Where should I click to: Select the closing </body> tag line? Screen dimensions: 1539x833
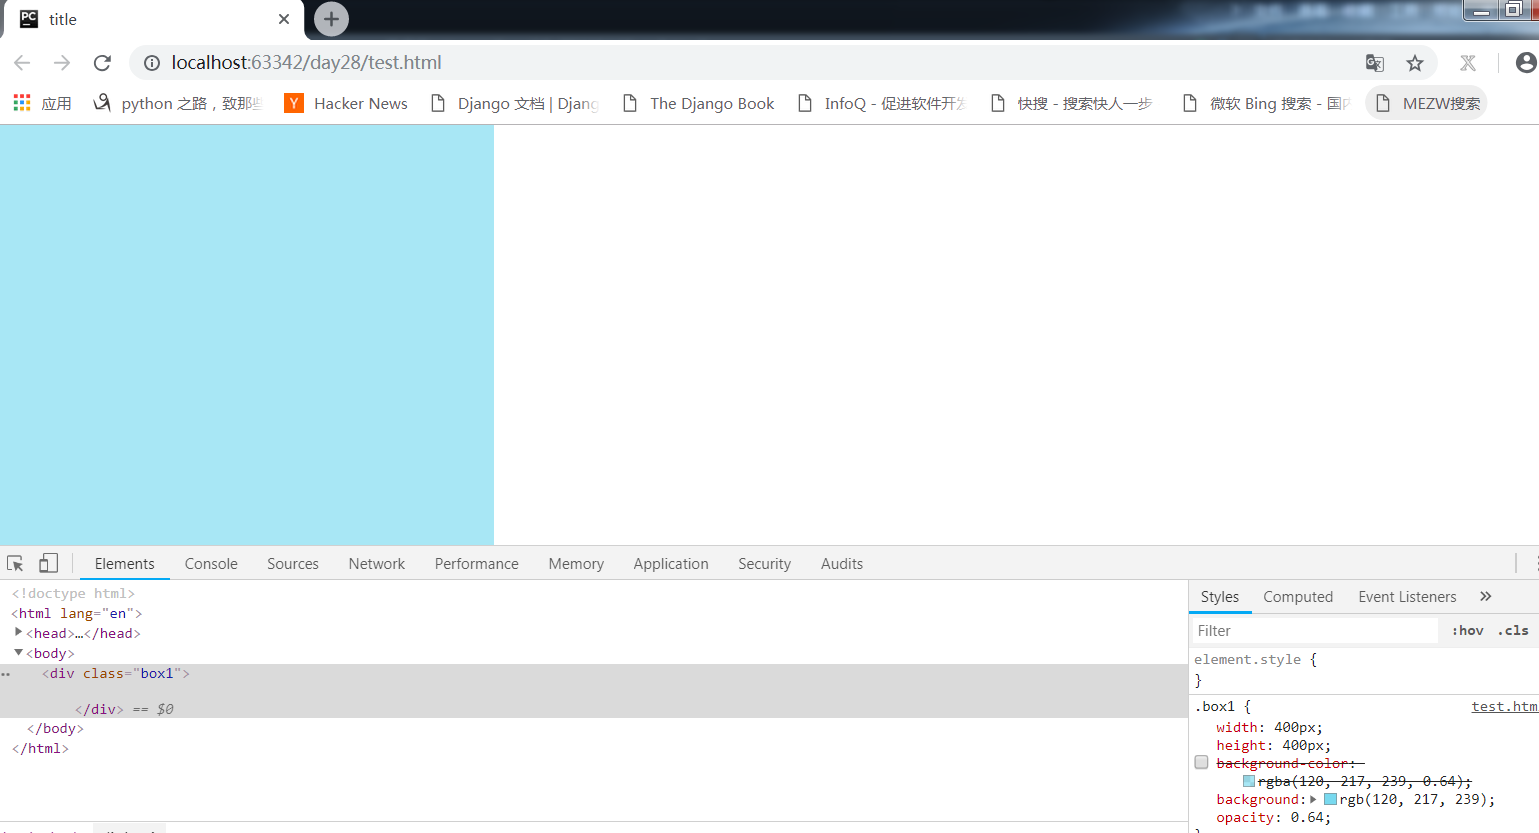(x=55, y=729)
